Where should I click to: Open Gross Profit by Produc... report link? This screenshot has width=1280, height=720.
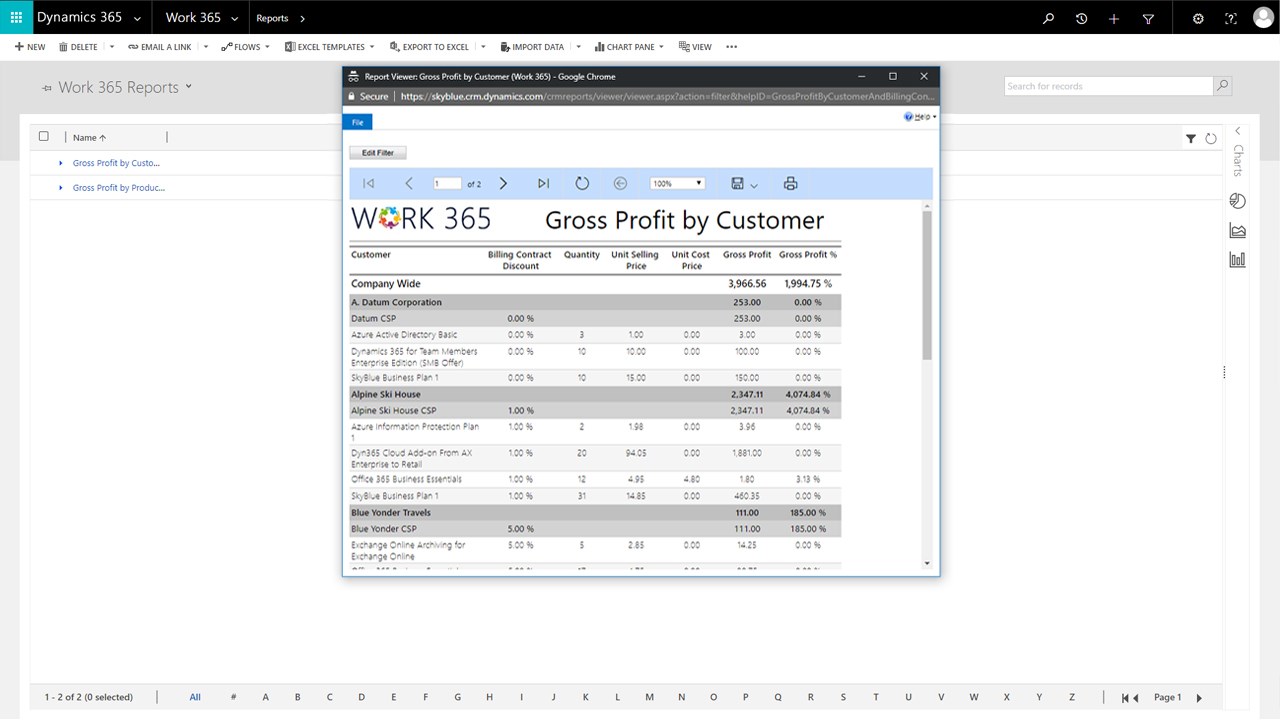(119, 188)
